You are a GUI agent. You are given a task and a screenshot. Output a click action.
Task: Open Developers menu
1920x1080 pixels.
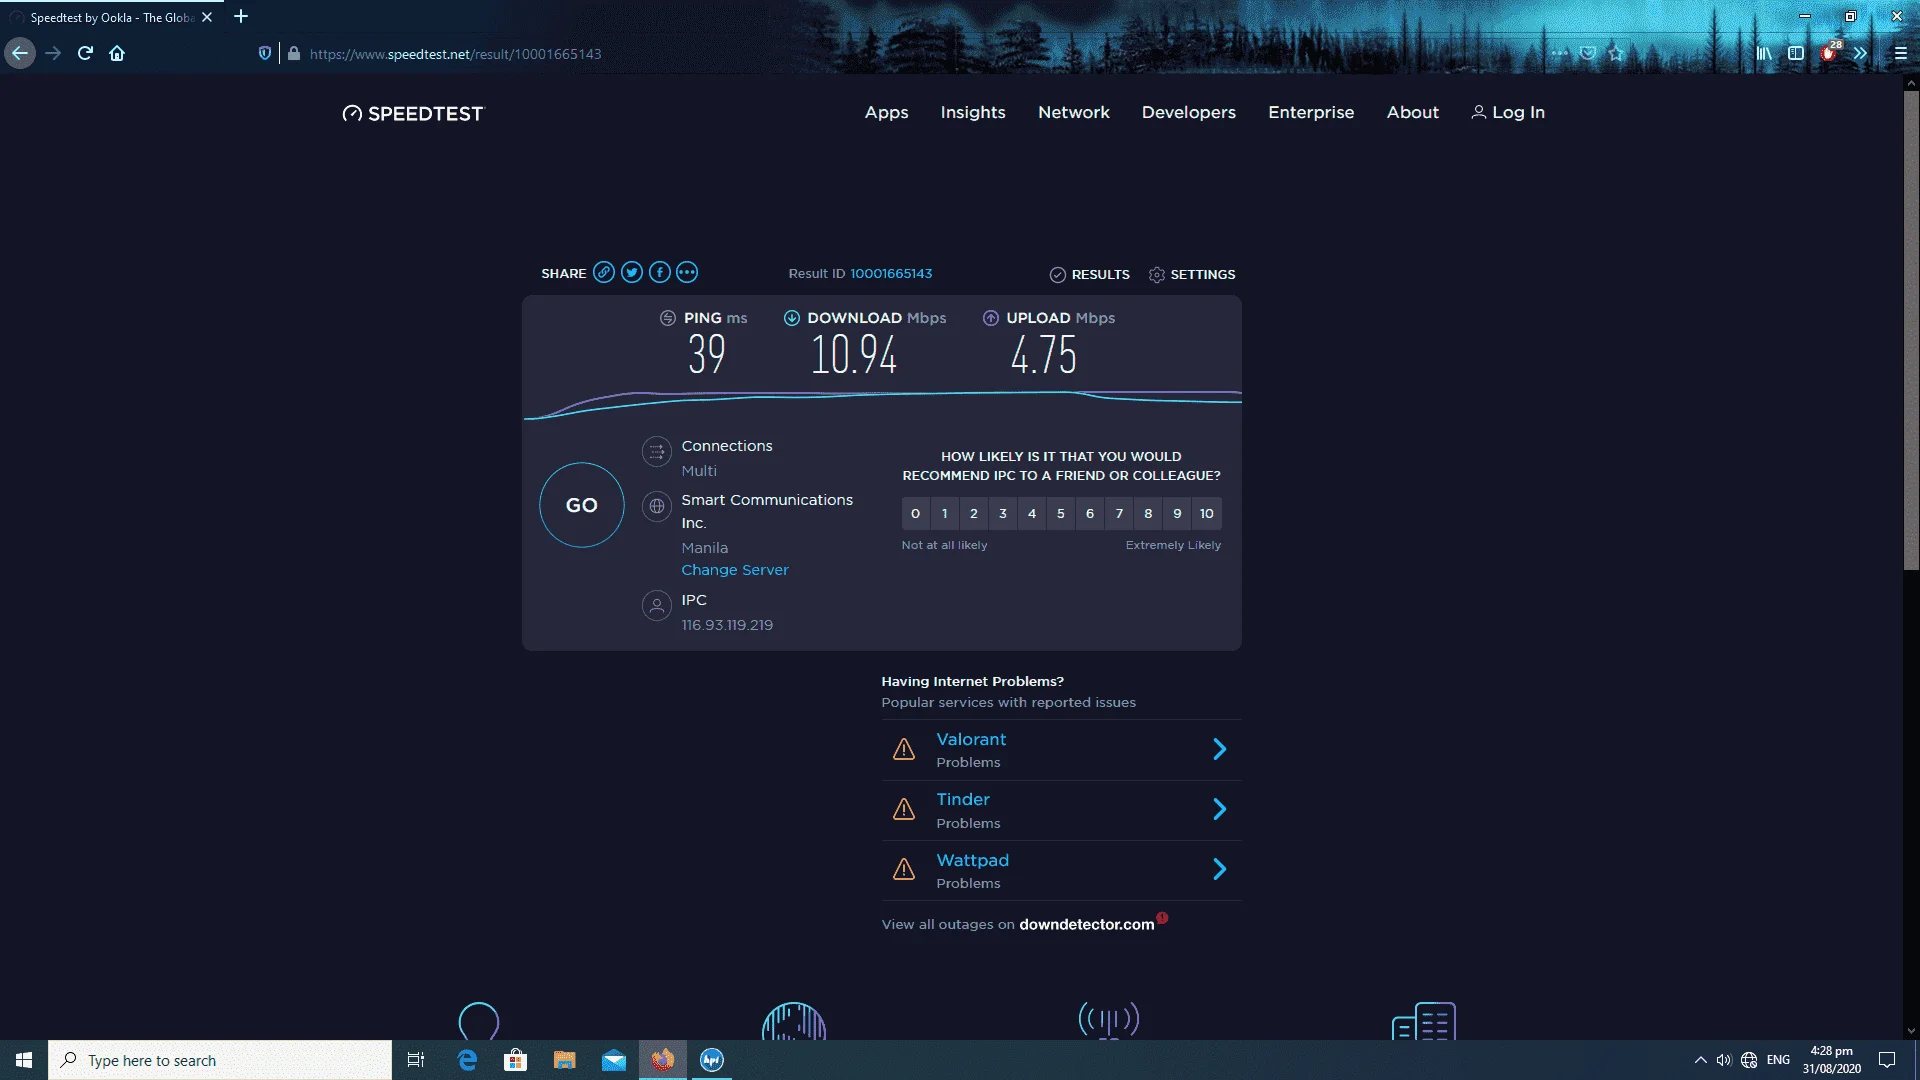pyautogui.click(x=1189, y=112)
